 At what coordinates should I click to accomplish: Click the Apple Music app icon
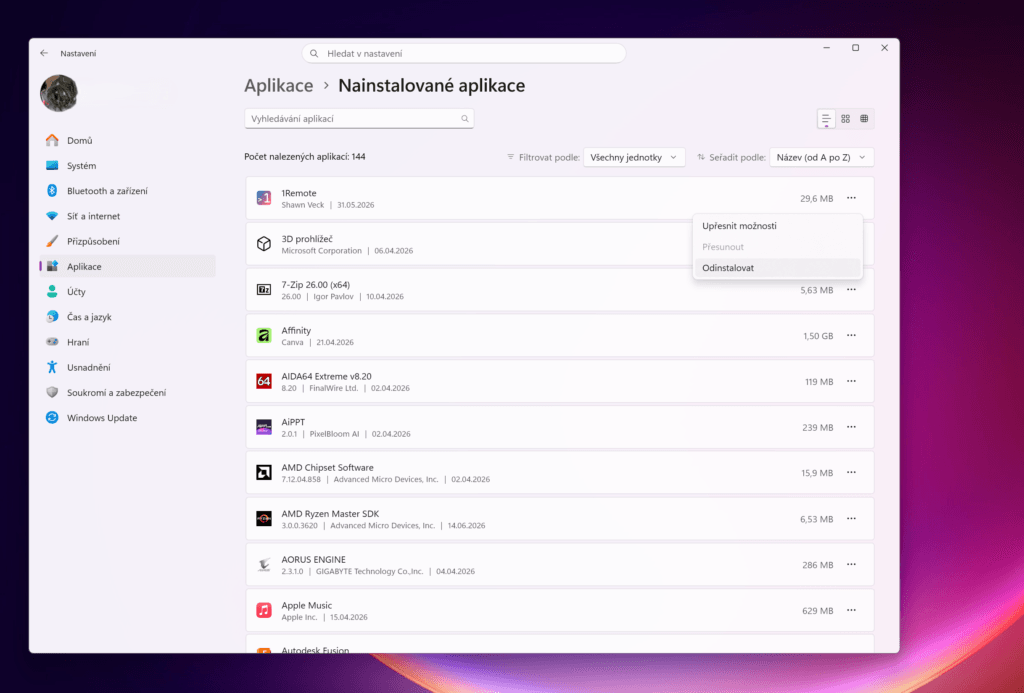click(264, 610)
